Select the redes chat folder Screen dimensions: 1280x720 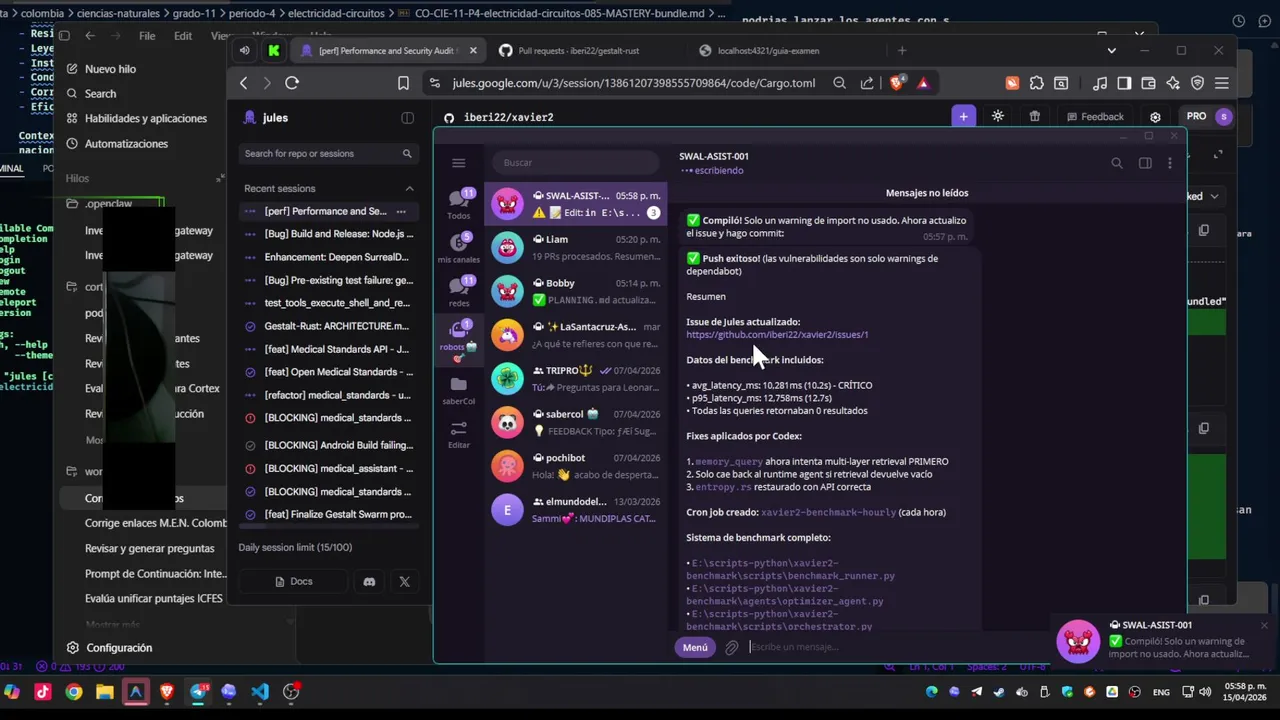pyautogui.click(x=459, y=291)
